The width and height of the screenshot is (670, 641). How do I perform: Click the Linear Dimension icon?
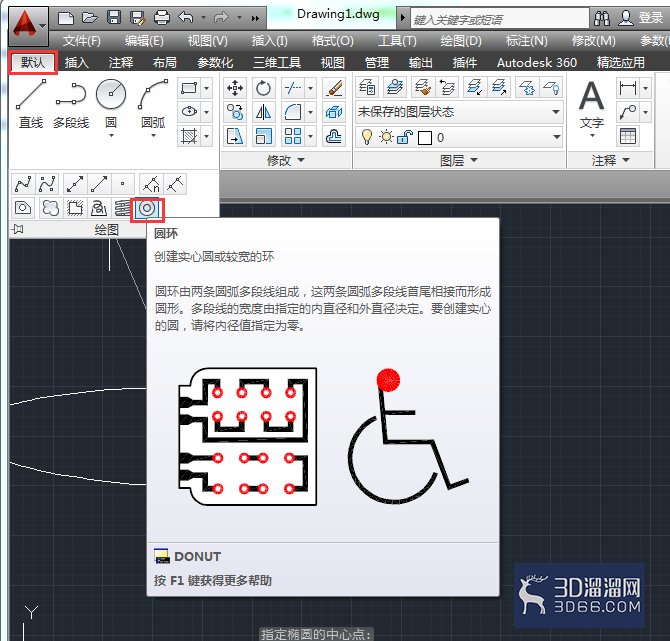(x=628, y=88)
